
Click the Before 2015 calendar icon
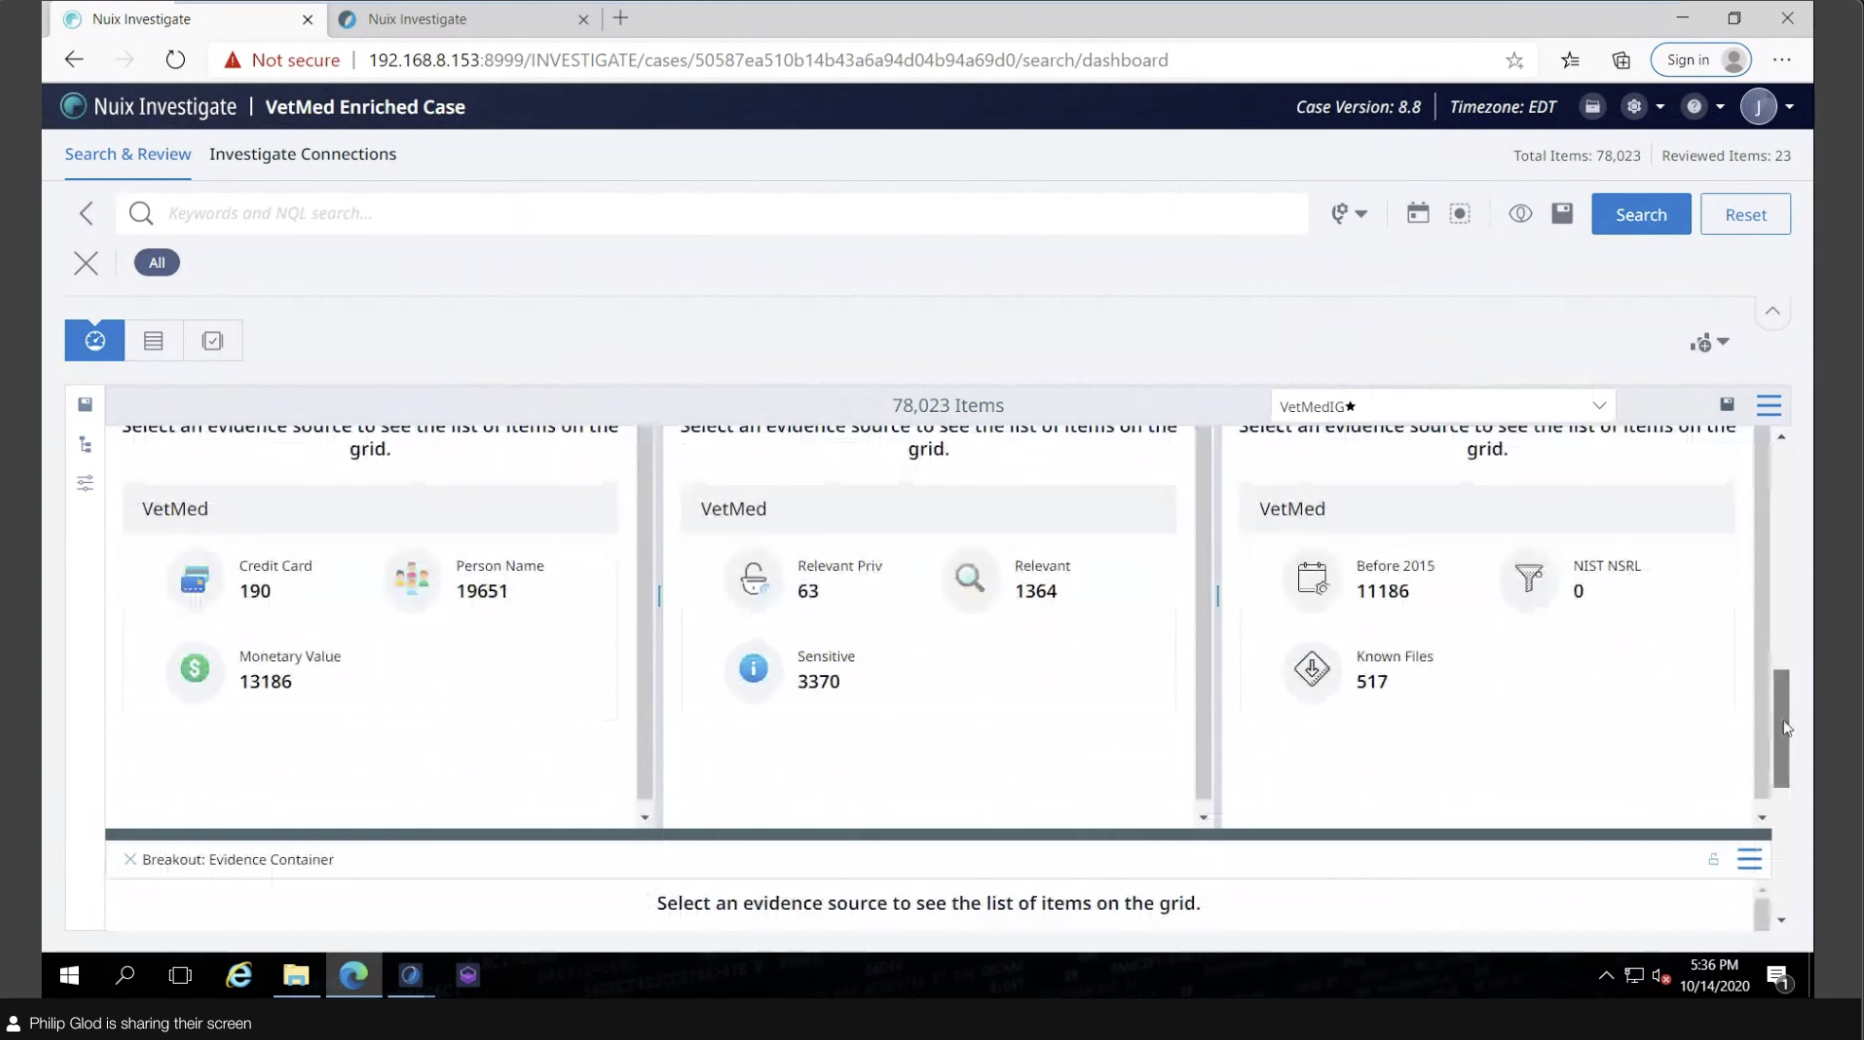point(1312,578)
